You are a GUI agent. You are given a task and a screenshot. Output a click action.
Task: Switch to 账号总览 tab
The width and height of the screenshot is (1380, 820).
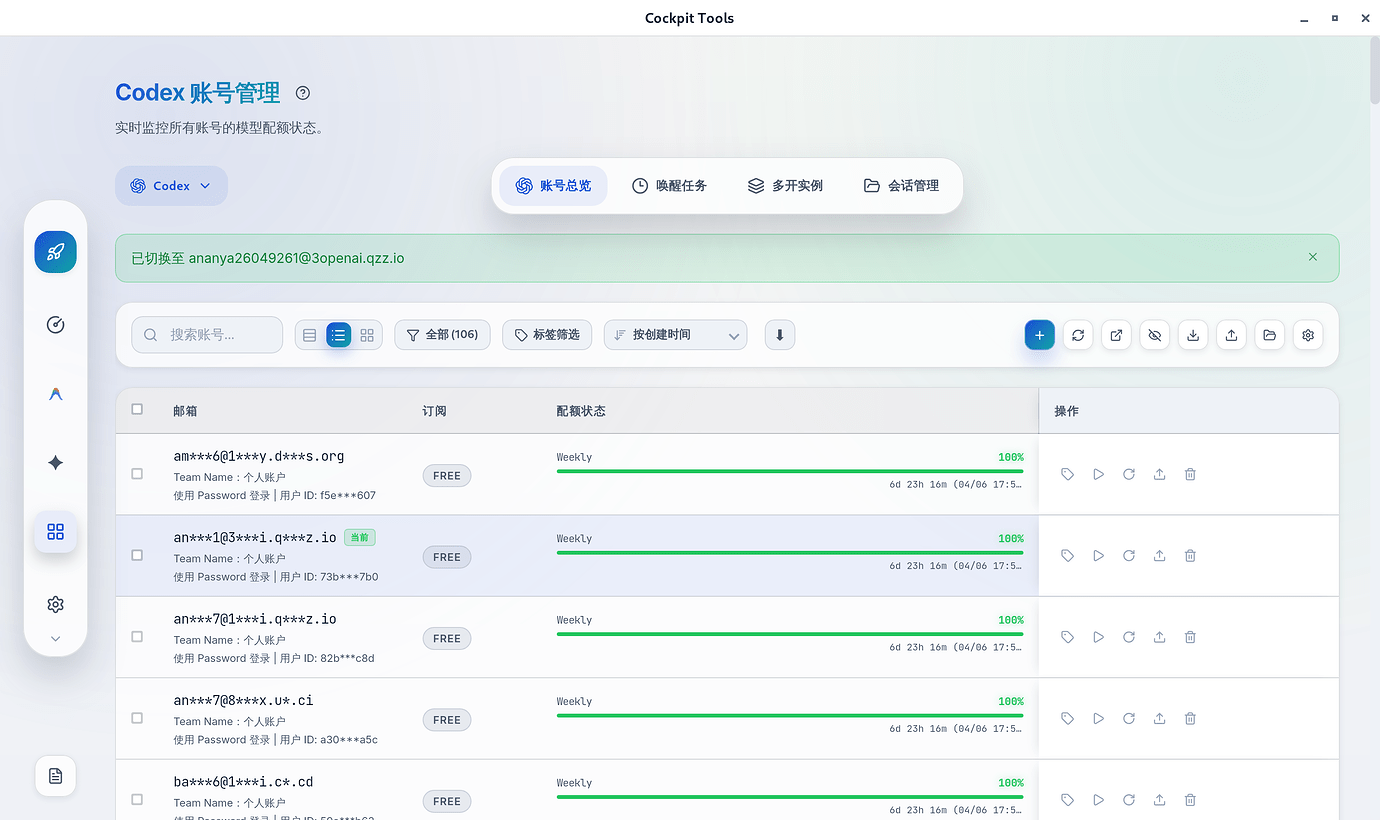tap(553, 186)
